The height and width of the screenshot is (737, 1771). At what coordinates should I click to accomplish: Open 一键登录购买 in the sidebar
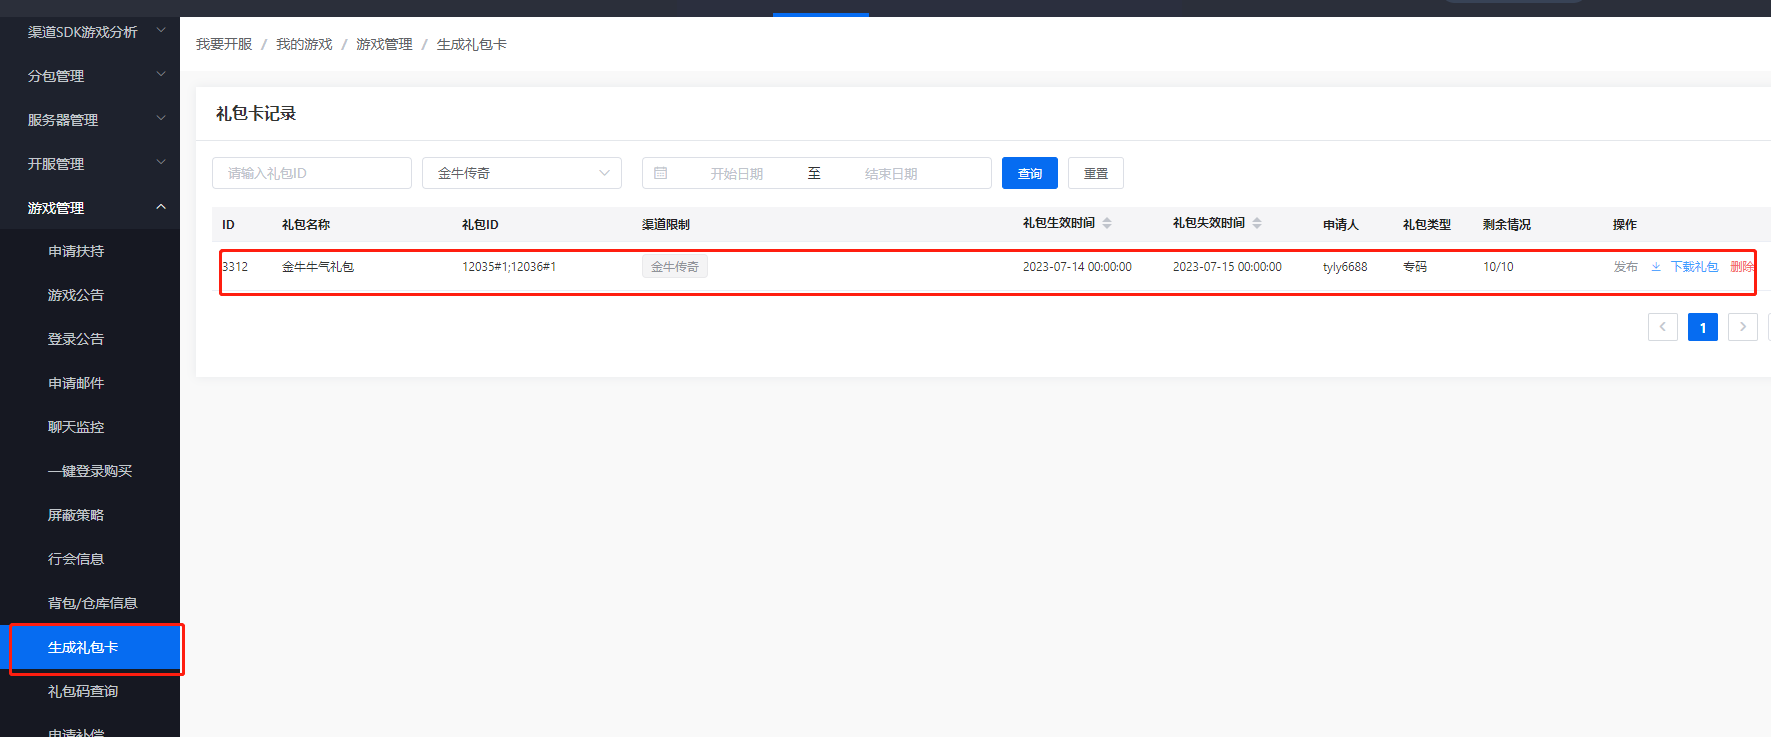point(90,471)
